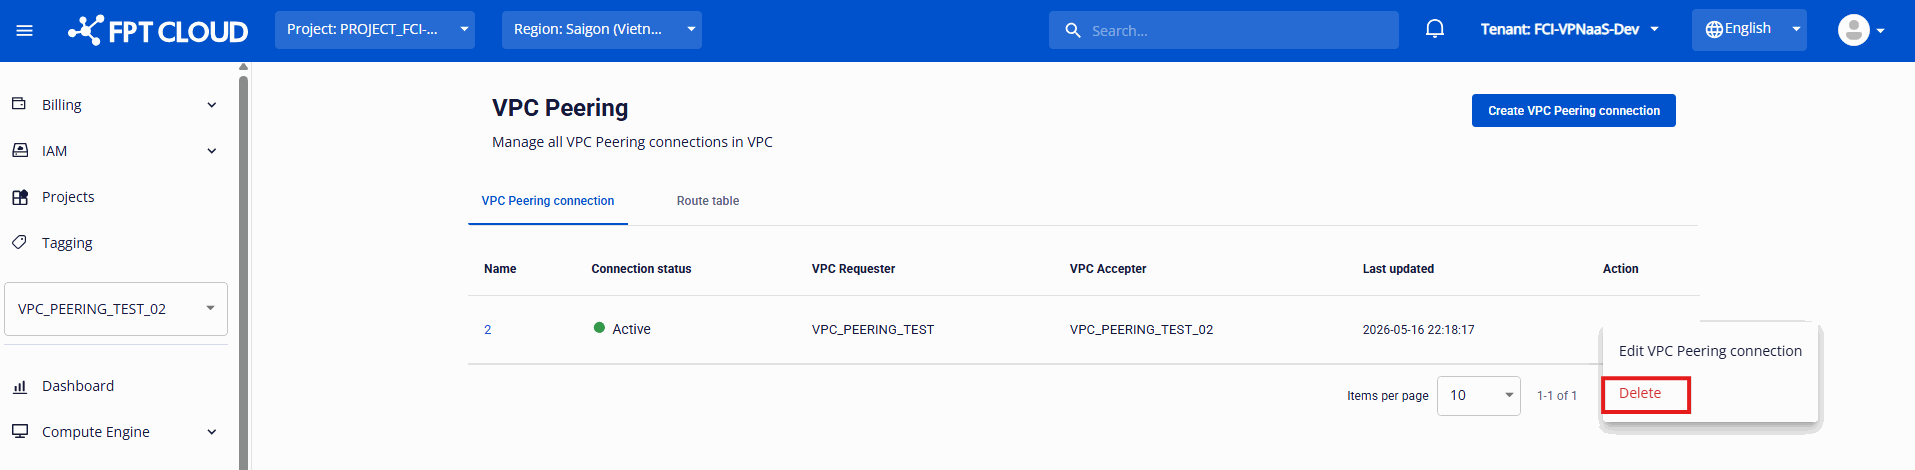
Task: Open Tagging from the sidebar
Action: coord(67,243)
